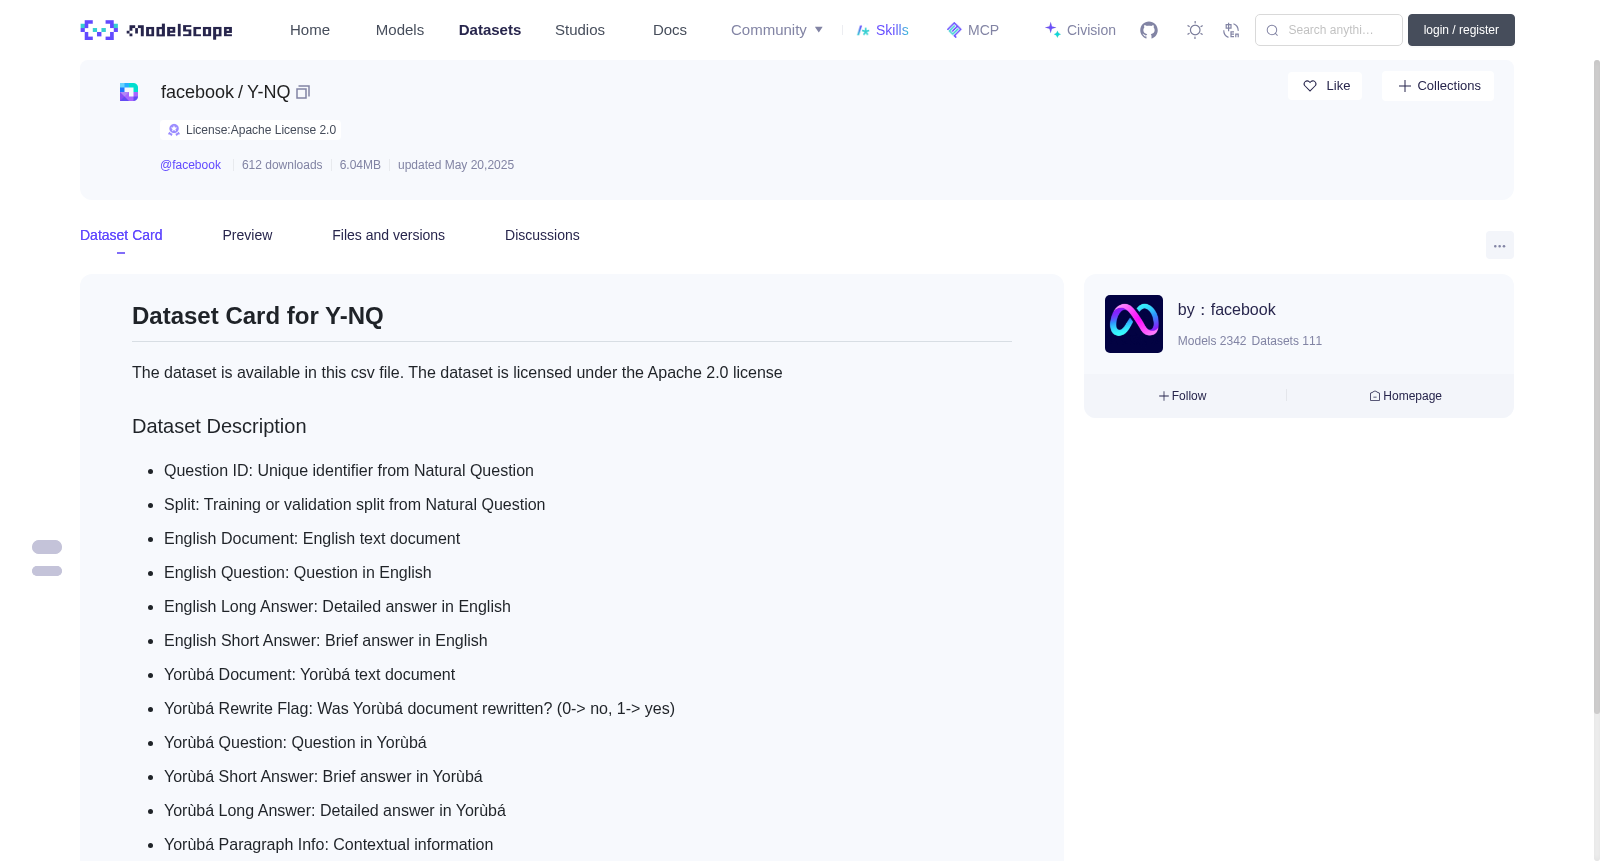Click the 'English Short Answer' bullet item
Viewport: 1600px width, 861px height.
[326, 641]
